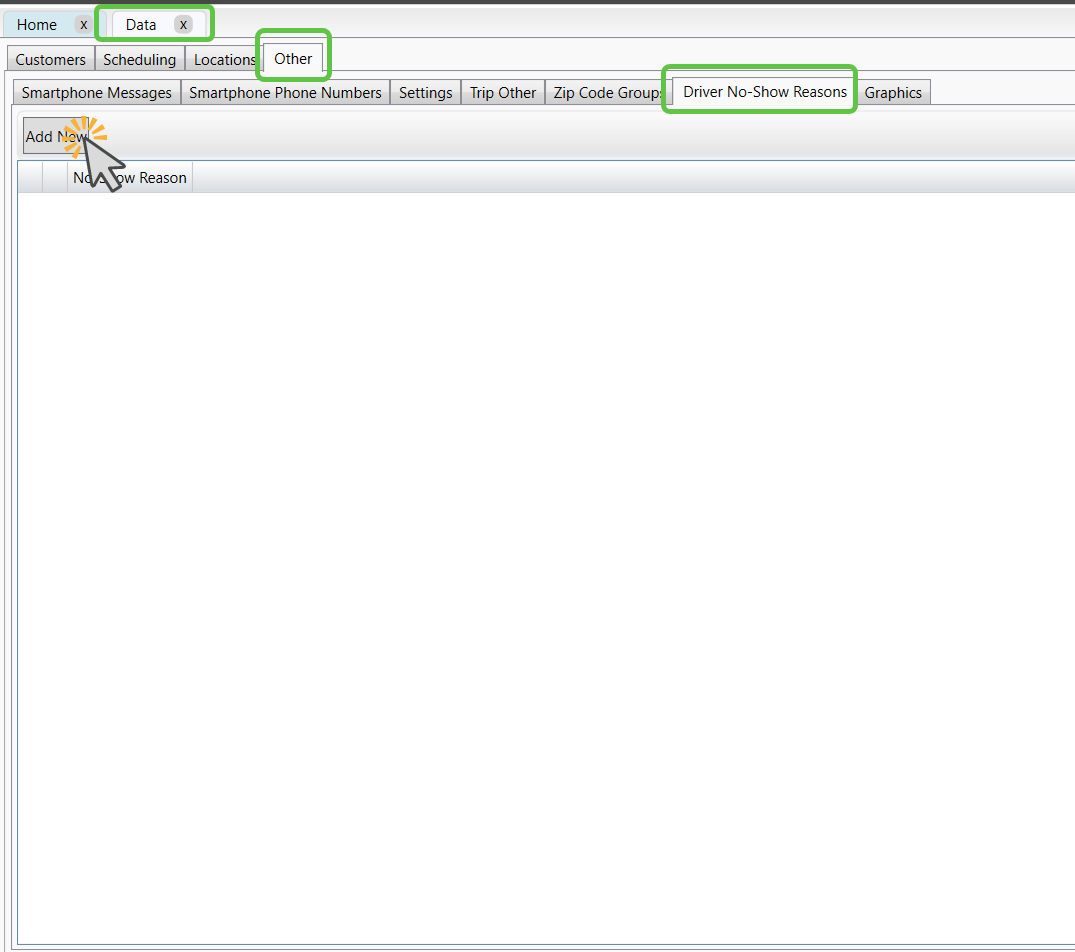Go to the Scheduling tab
Screen dimensions: 1075x952
point(139,60)
